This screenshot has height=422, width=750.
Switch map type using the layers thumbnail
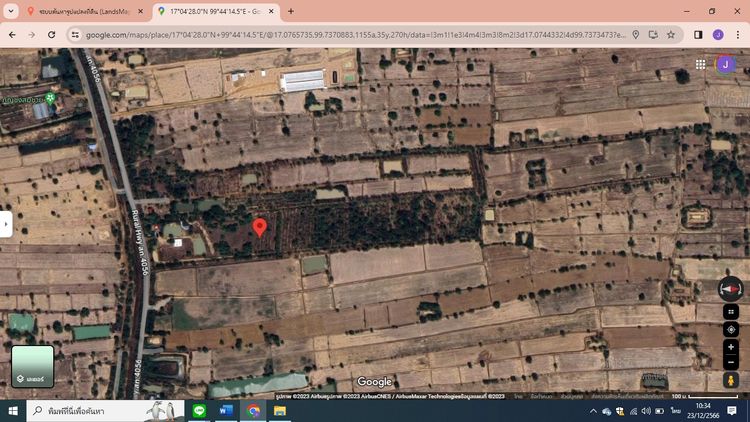(32, 366)
